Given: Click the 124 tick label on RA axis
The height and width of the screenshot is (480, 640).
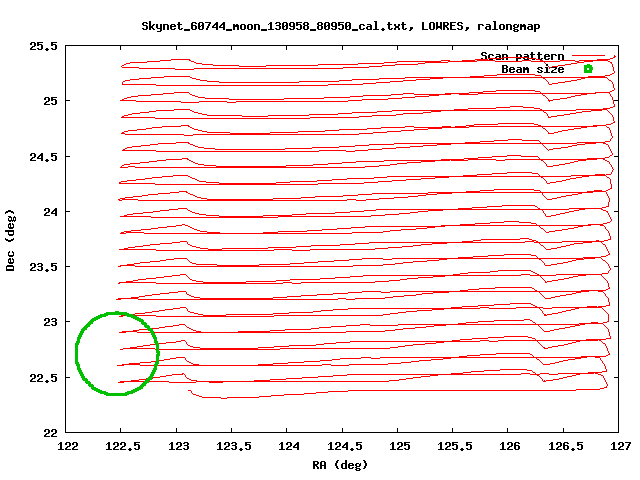Looking at the screenshot, I should click(289, 446).
